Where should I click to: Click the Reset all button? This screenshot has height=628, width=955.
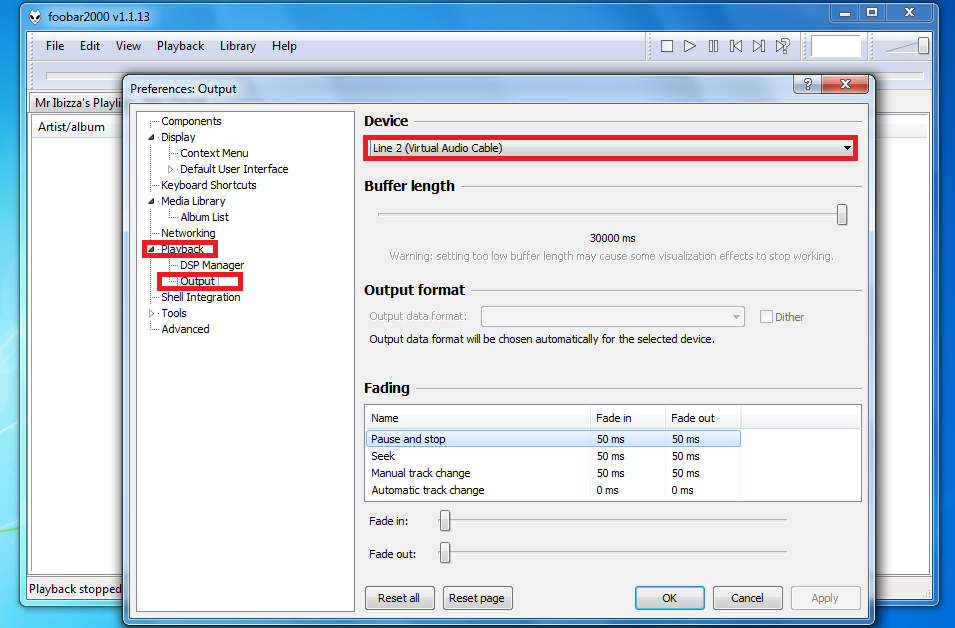(400, 598)
